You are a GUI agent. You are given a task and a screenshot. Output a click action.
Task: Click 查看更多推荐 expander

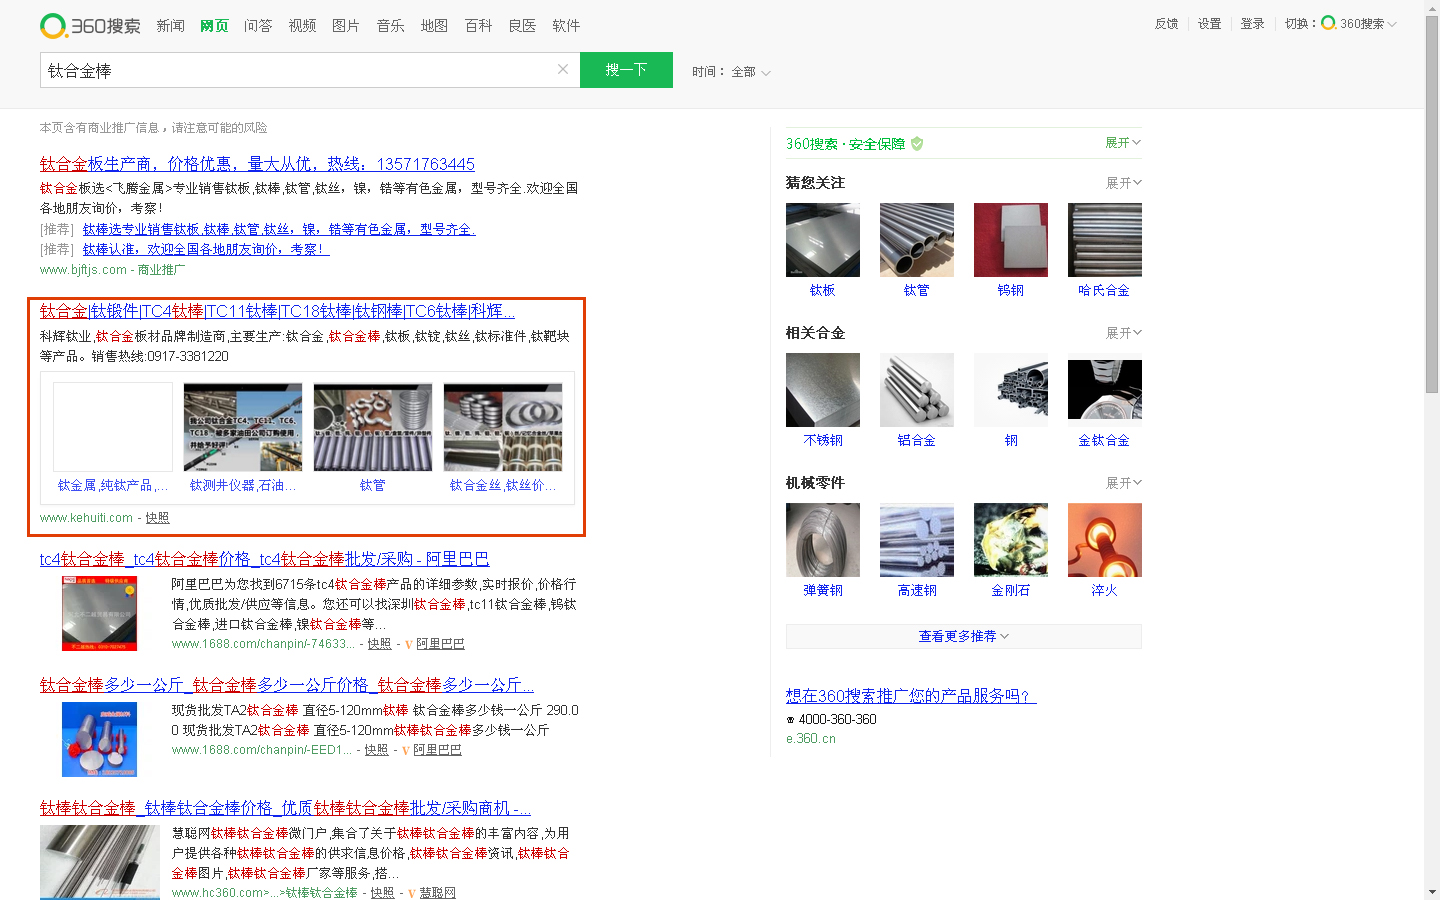[x=964, y=636]
